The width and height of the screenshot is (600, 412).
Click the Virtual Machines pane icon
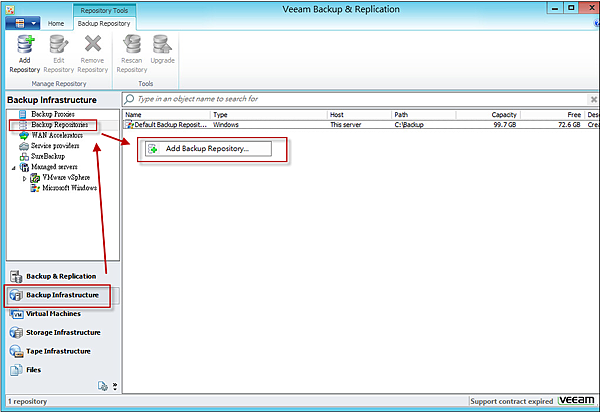pyautogui.click(x=16, y=314)
